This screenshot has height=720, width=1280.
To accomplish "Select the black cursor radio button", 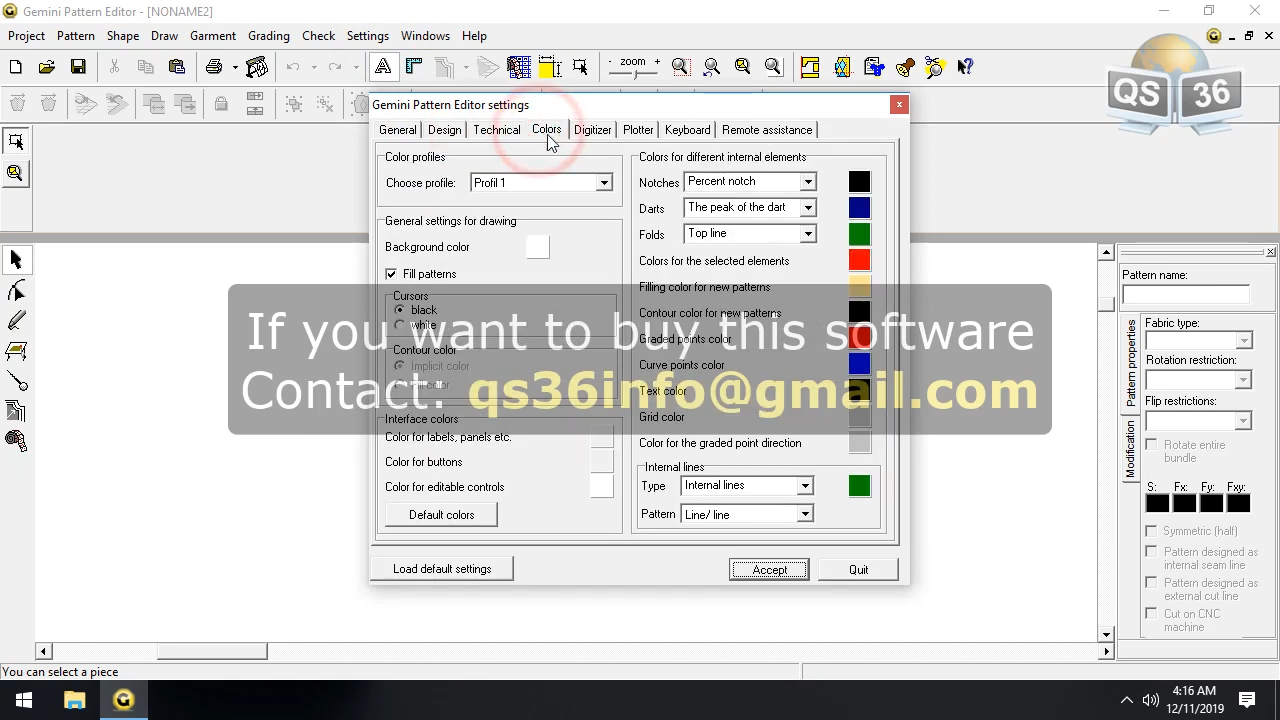I will coord(400,310).
